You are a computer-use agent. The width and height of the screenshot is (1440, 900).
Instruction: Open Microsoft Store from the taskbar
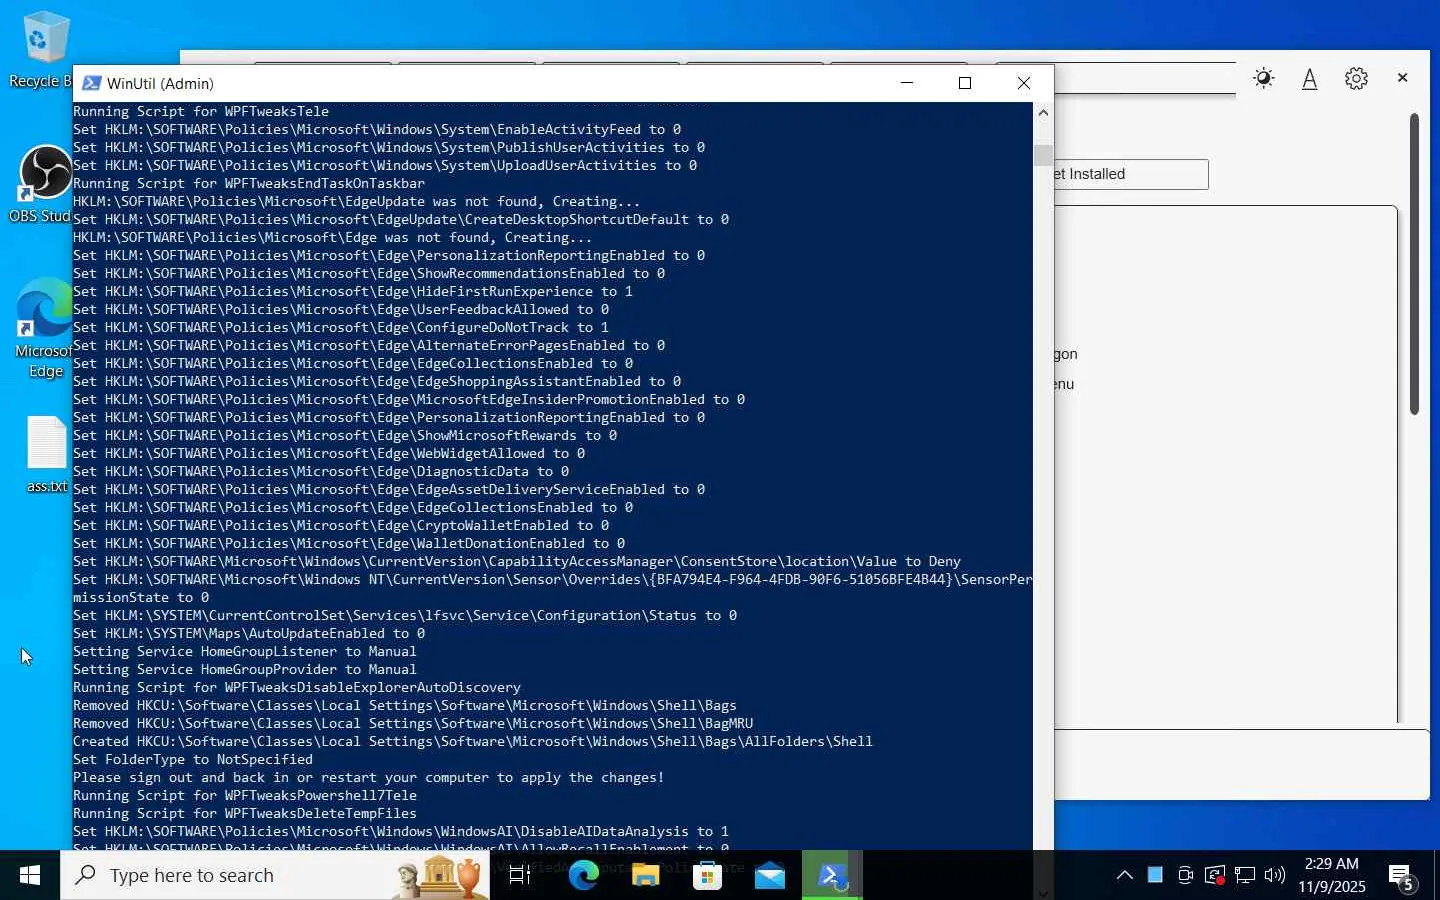(x=707, y=875)
